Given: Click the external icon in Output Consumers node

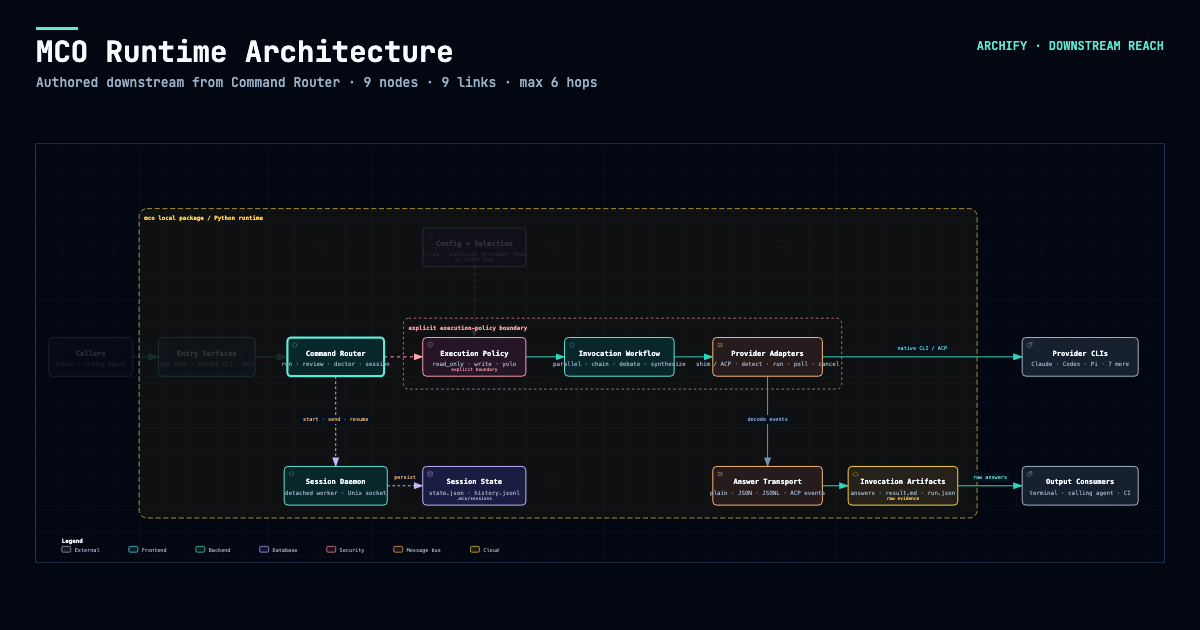Looking at the screenshot, I should click(1029, 473).
